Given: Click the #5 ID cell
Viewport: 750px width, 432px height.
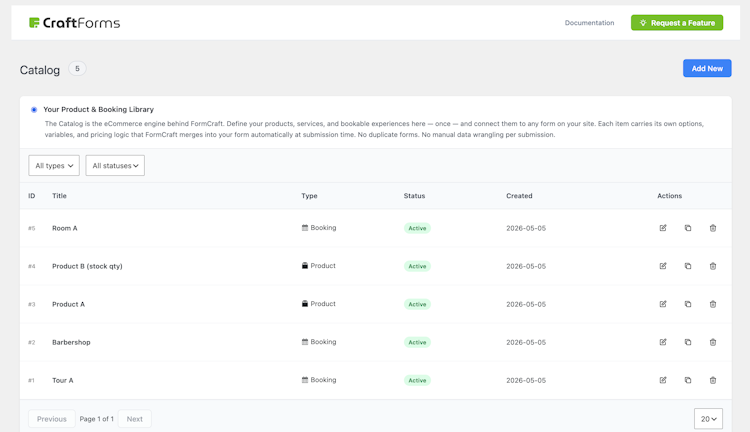Looking at the screenshot, I should [32, 228].
